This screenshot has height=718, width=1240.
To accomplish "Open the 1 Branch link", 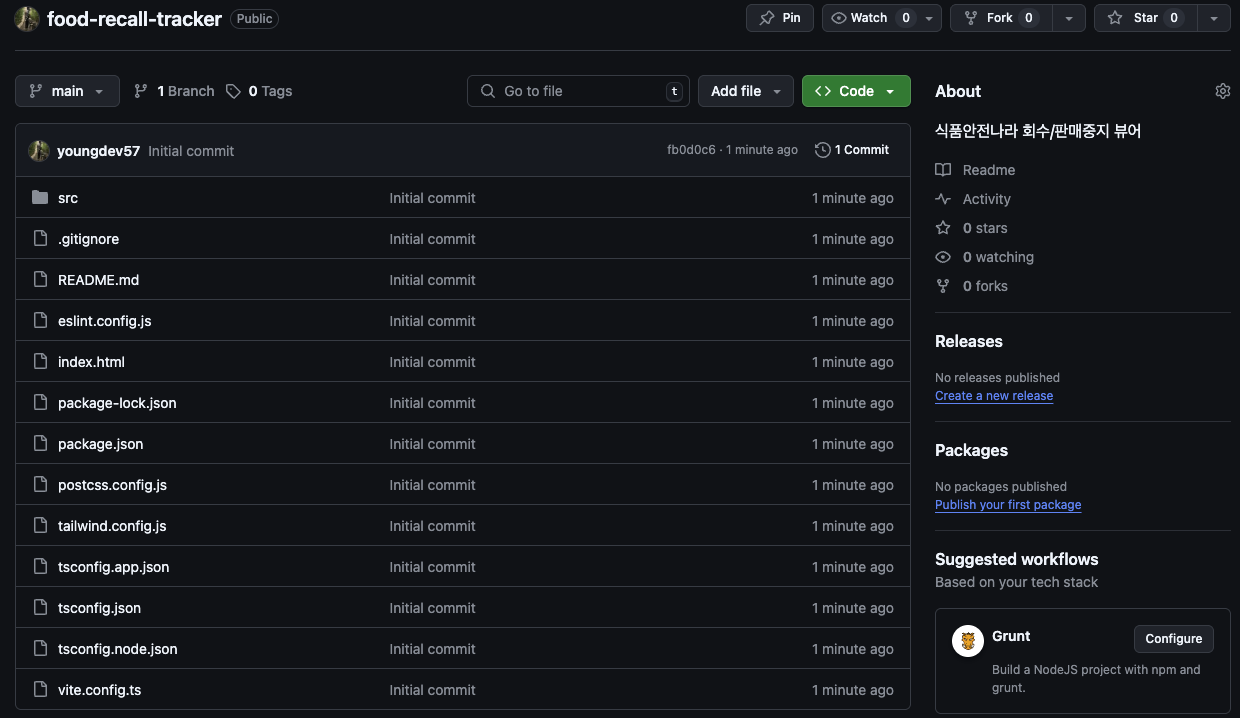I will [x=174, y=91].
